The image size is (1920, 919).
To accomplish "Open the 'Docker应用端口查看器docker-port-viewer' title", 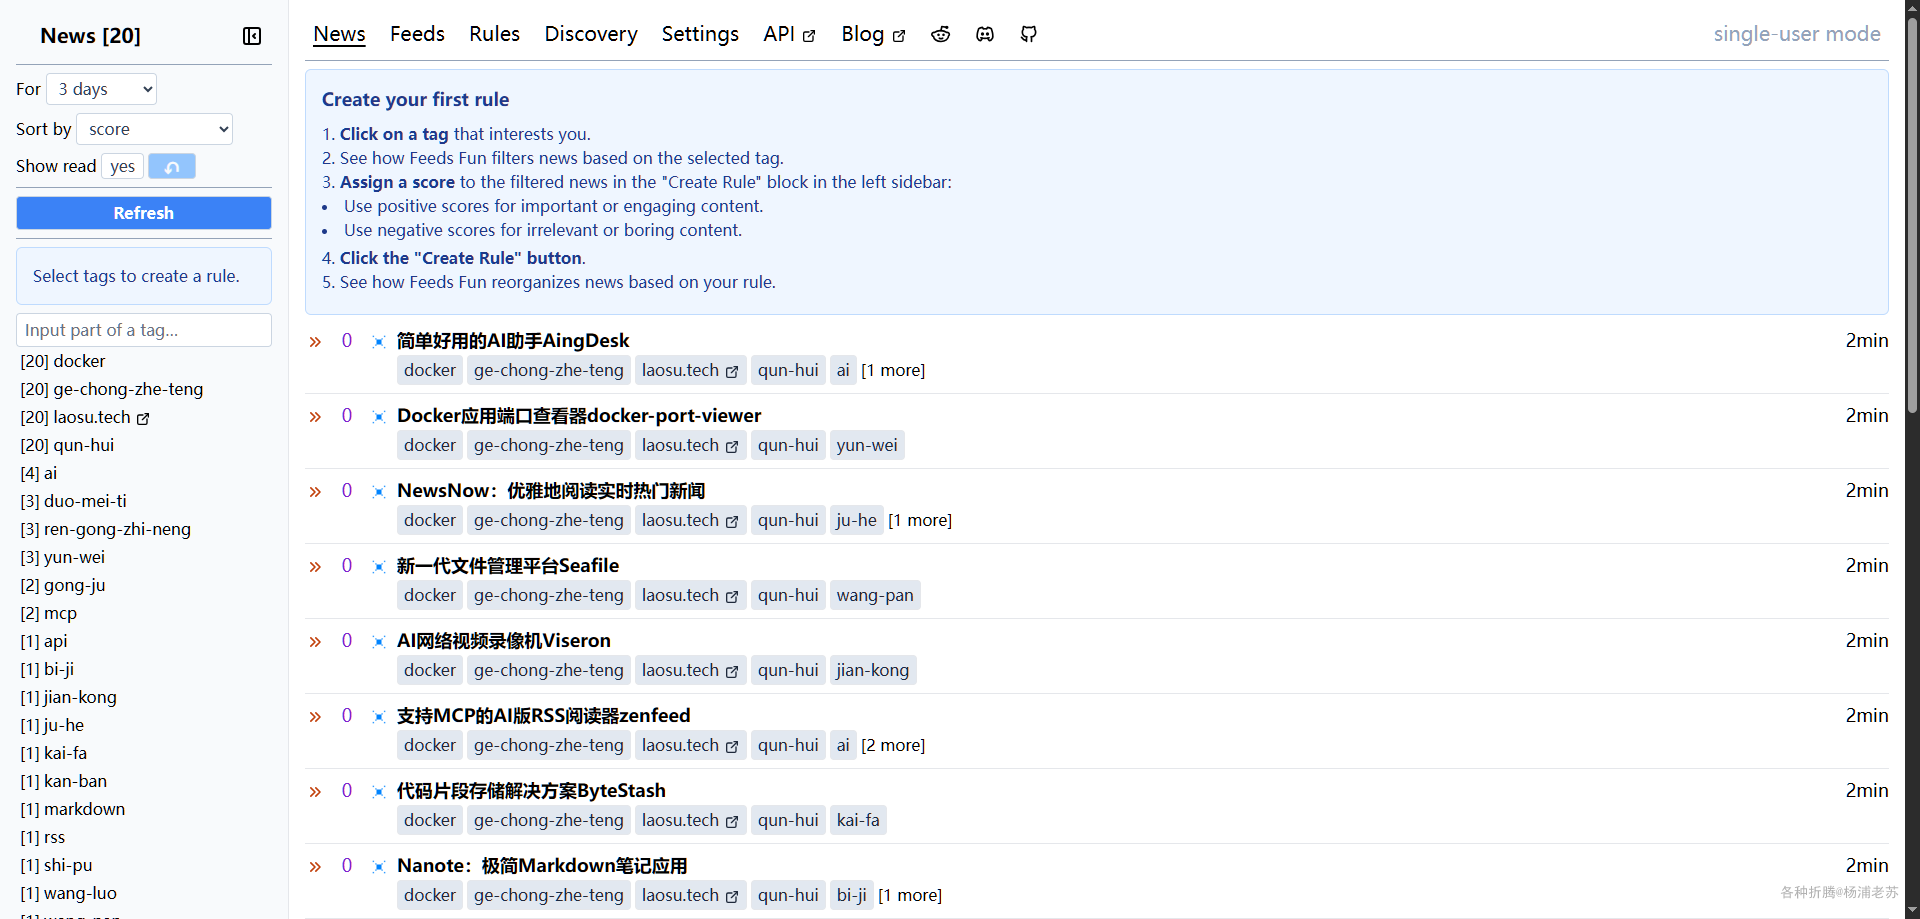I will point(579,416).
